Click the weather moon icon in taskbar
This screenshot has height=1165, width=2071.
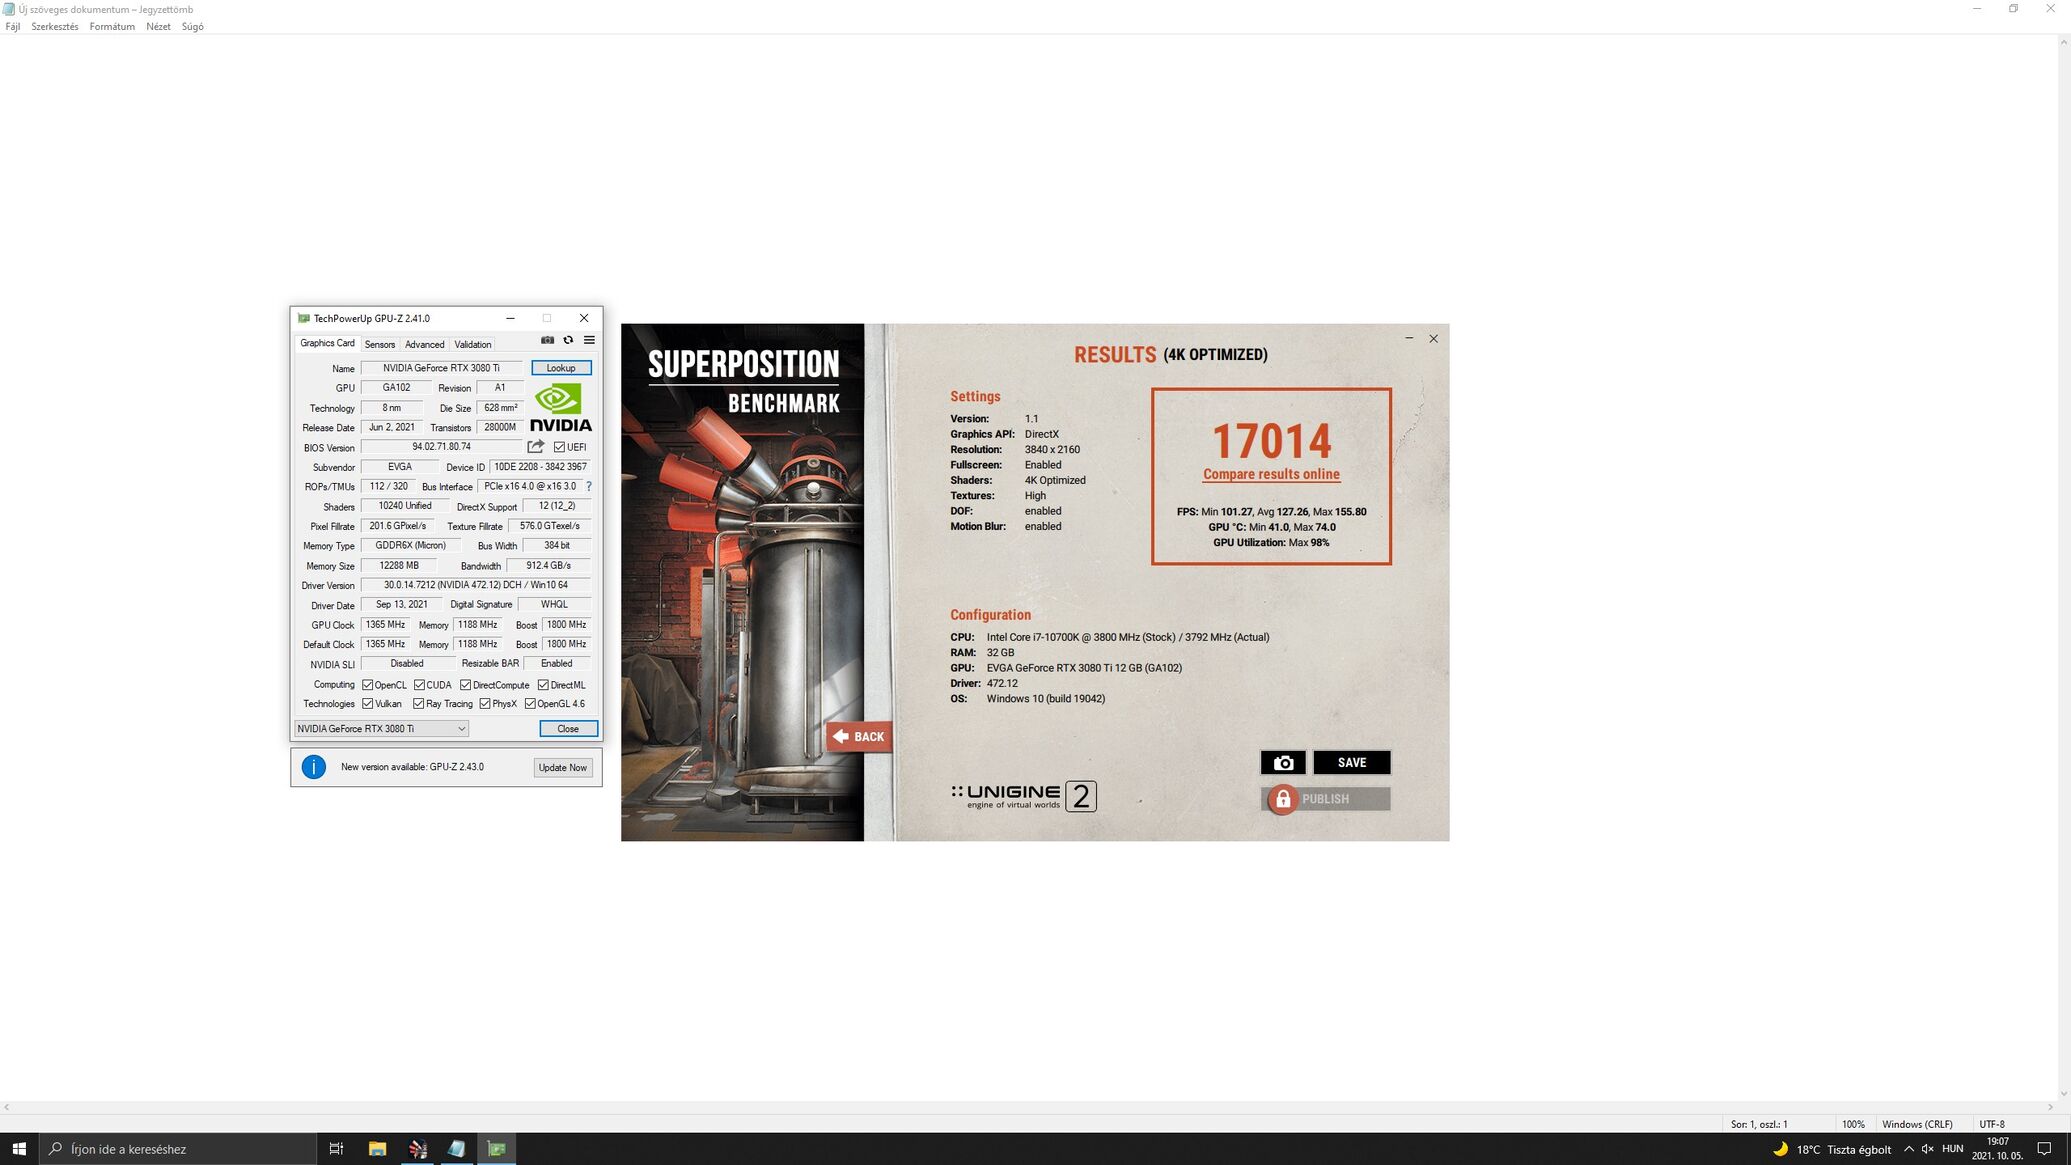[1781, 1149]
